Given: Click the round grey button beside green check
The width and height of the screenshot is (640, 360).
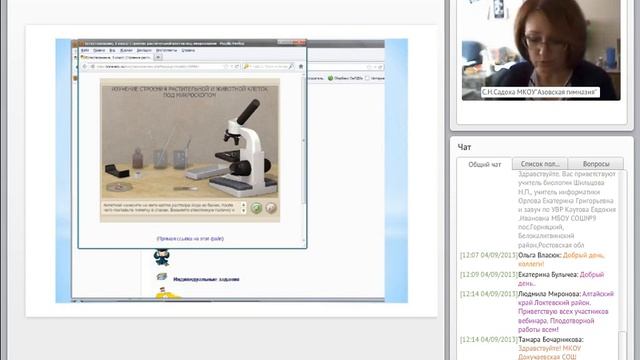Looking at the screenshot, I should tap(270, 208).
